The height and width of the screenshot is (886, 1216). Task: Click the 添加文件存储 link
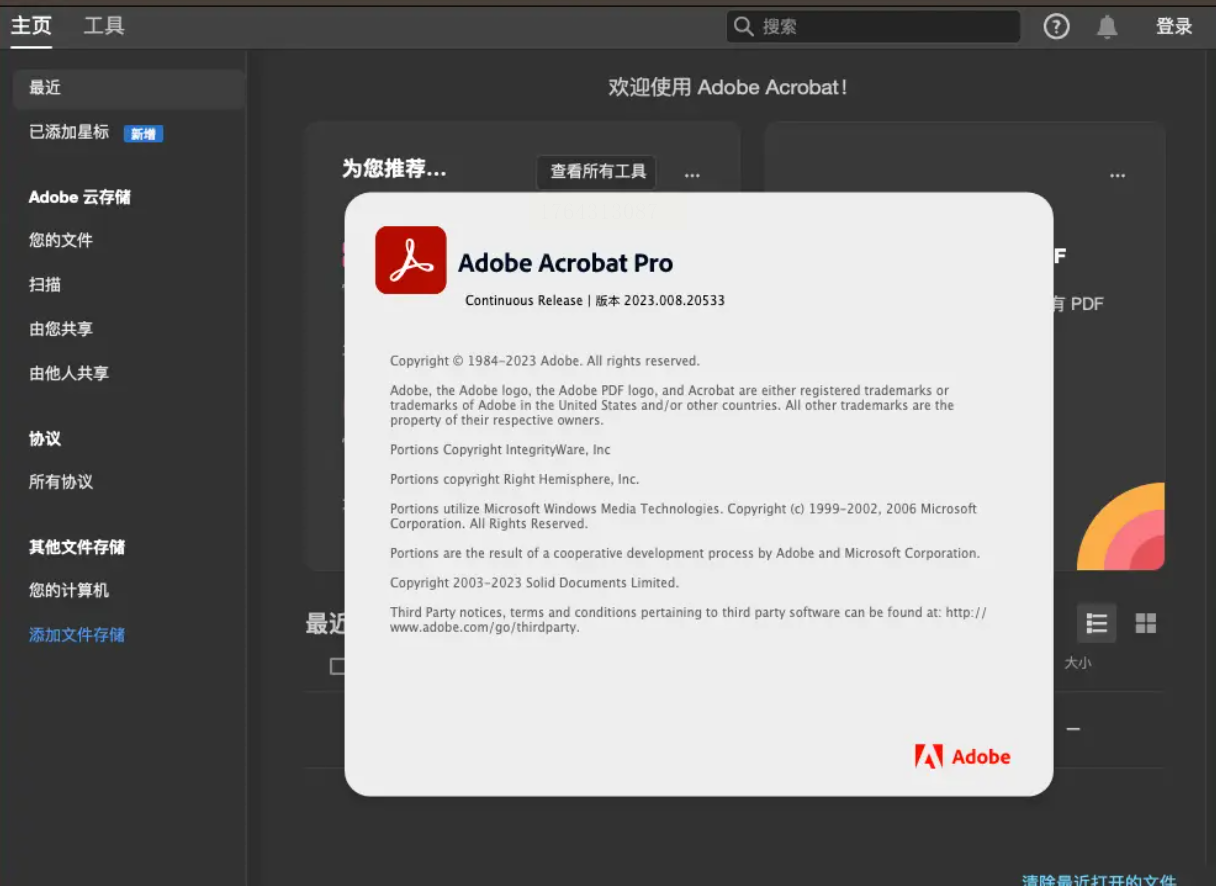coord(77,635)
